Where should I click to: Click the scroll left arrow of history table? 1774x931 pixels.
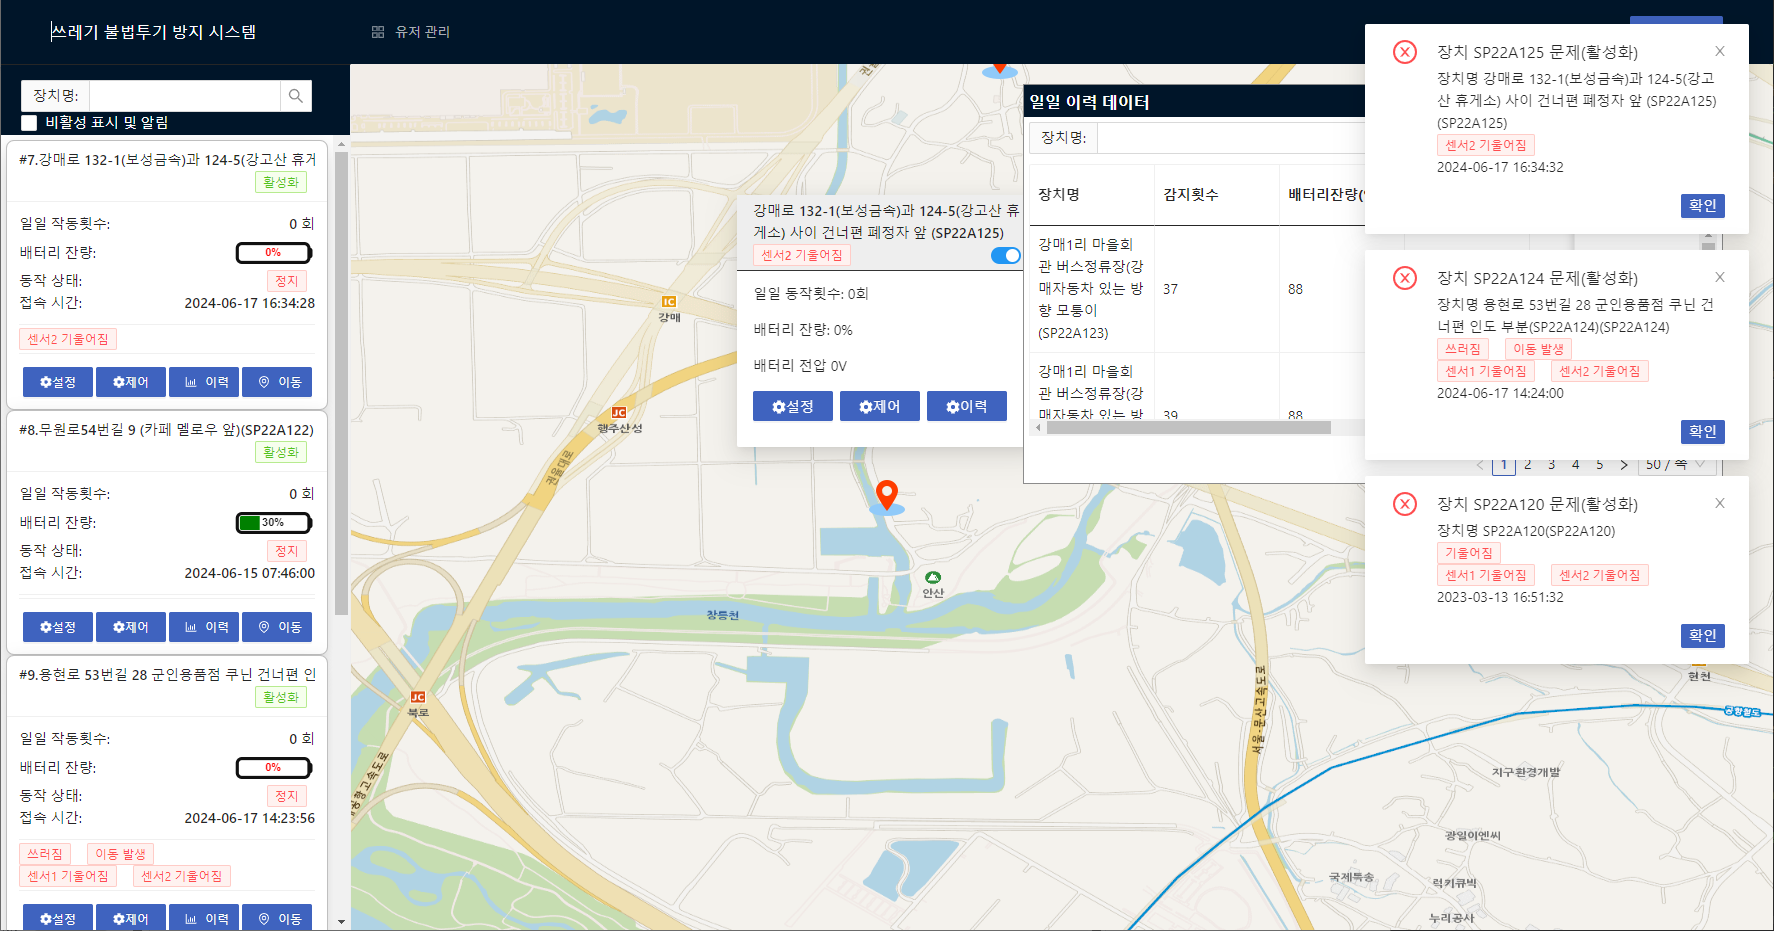(1038, 428)
